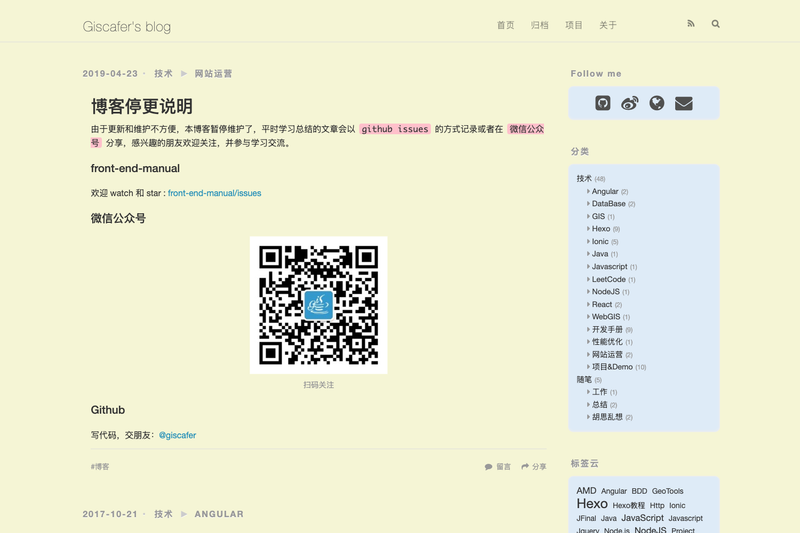
Task: Open the search magnifier icon
Action: point(715,23)
